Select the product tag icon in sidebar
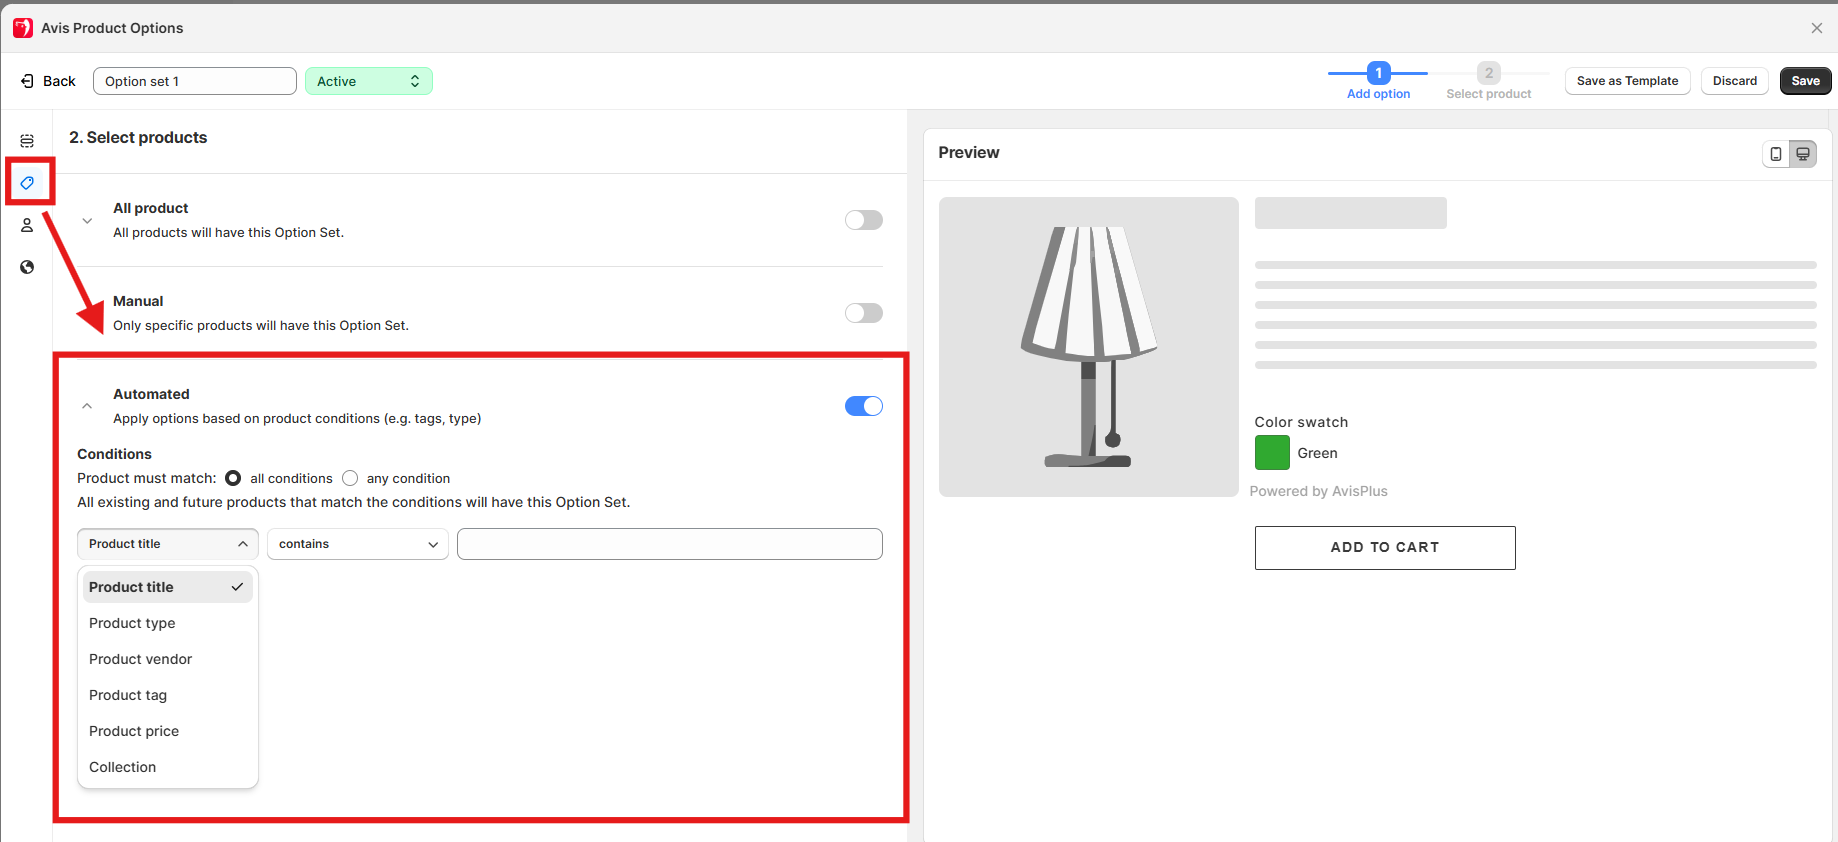 pos(27,183)
